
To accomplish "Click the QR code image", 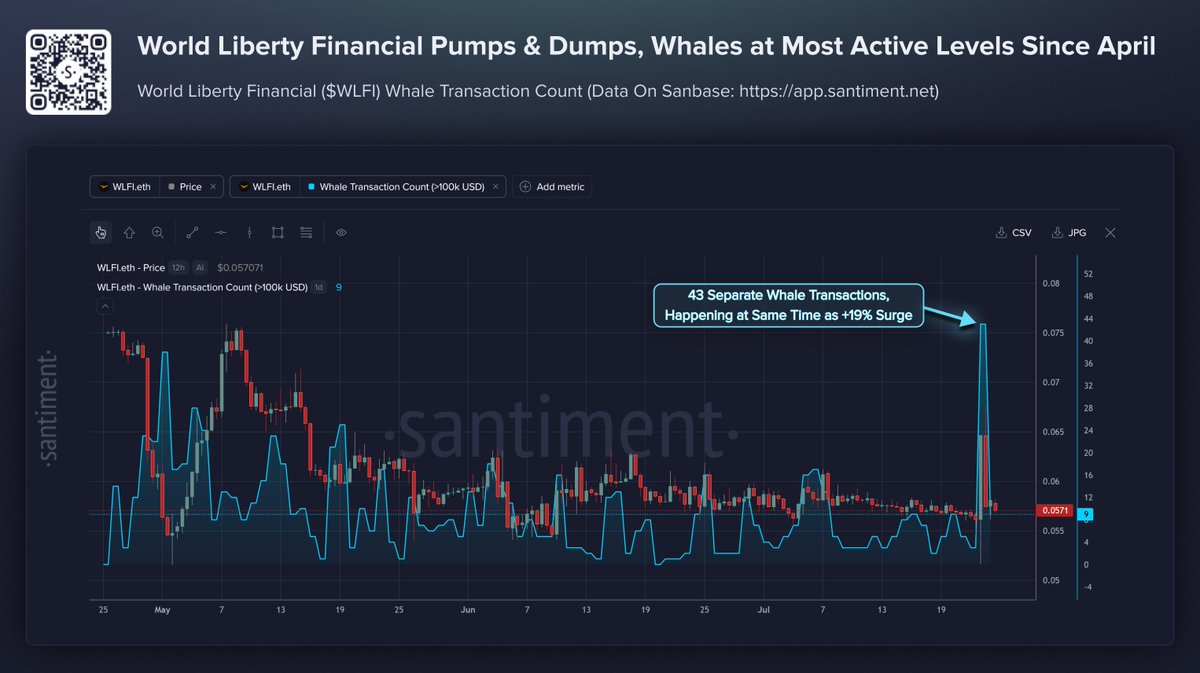I will [x=68, y=71].
